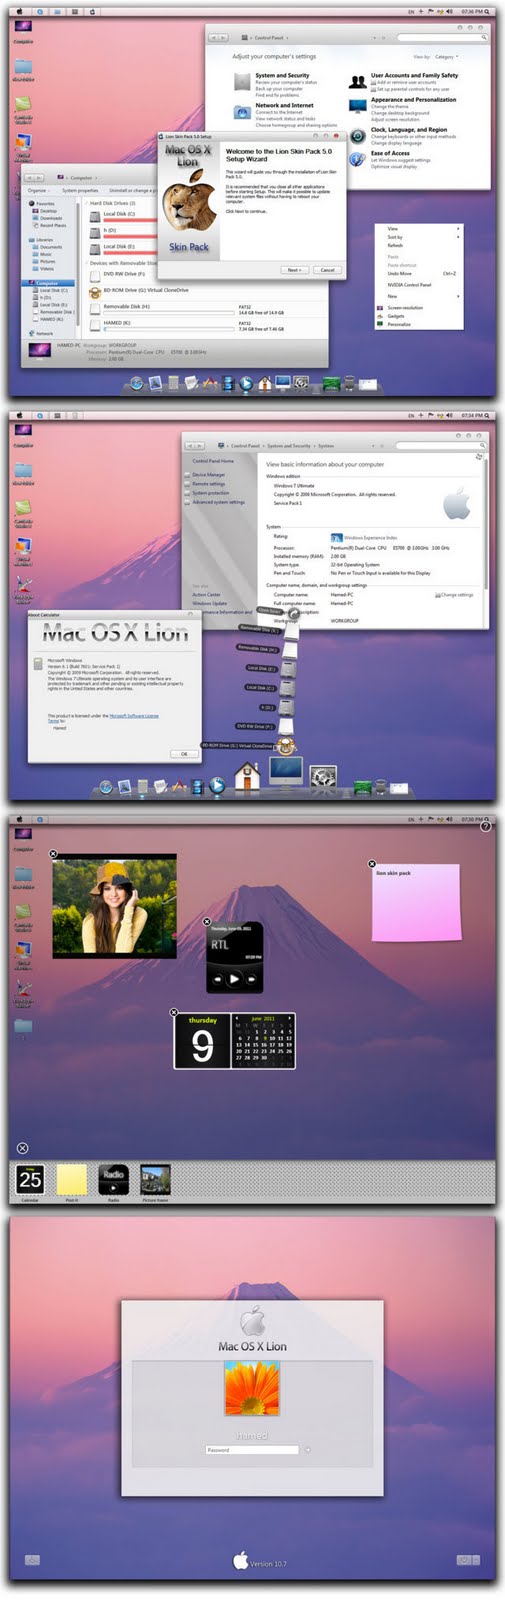Click Ease of Access button on login screen
The image size is (505, 1600).
tap(31, 1560)
